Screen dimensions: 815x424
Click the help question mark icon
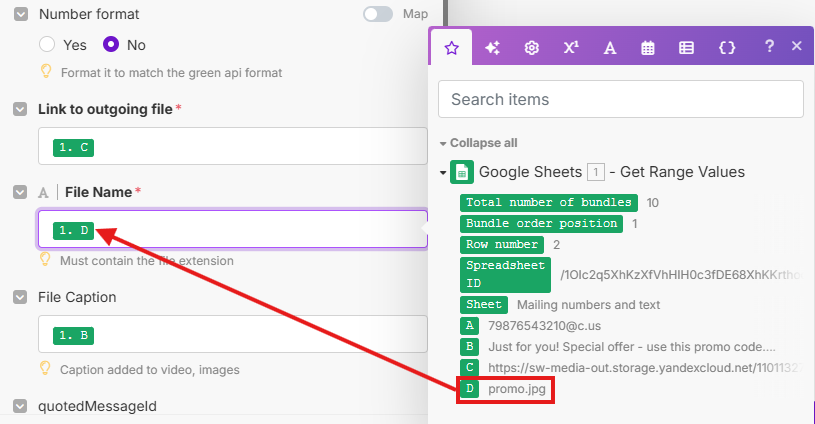769,46
